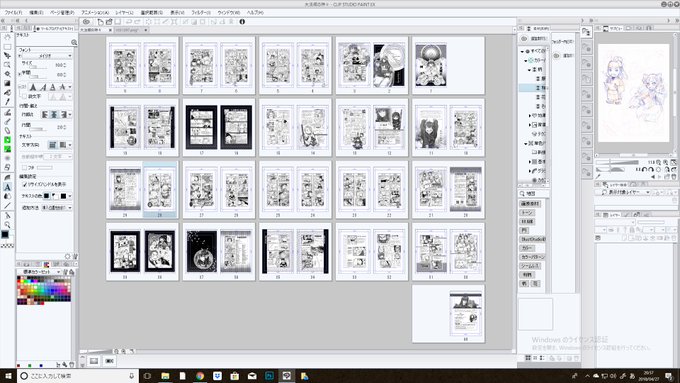Click the Open file icon in command bar
This screenshot has width=680, height=383.
(x=109, y=22)
